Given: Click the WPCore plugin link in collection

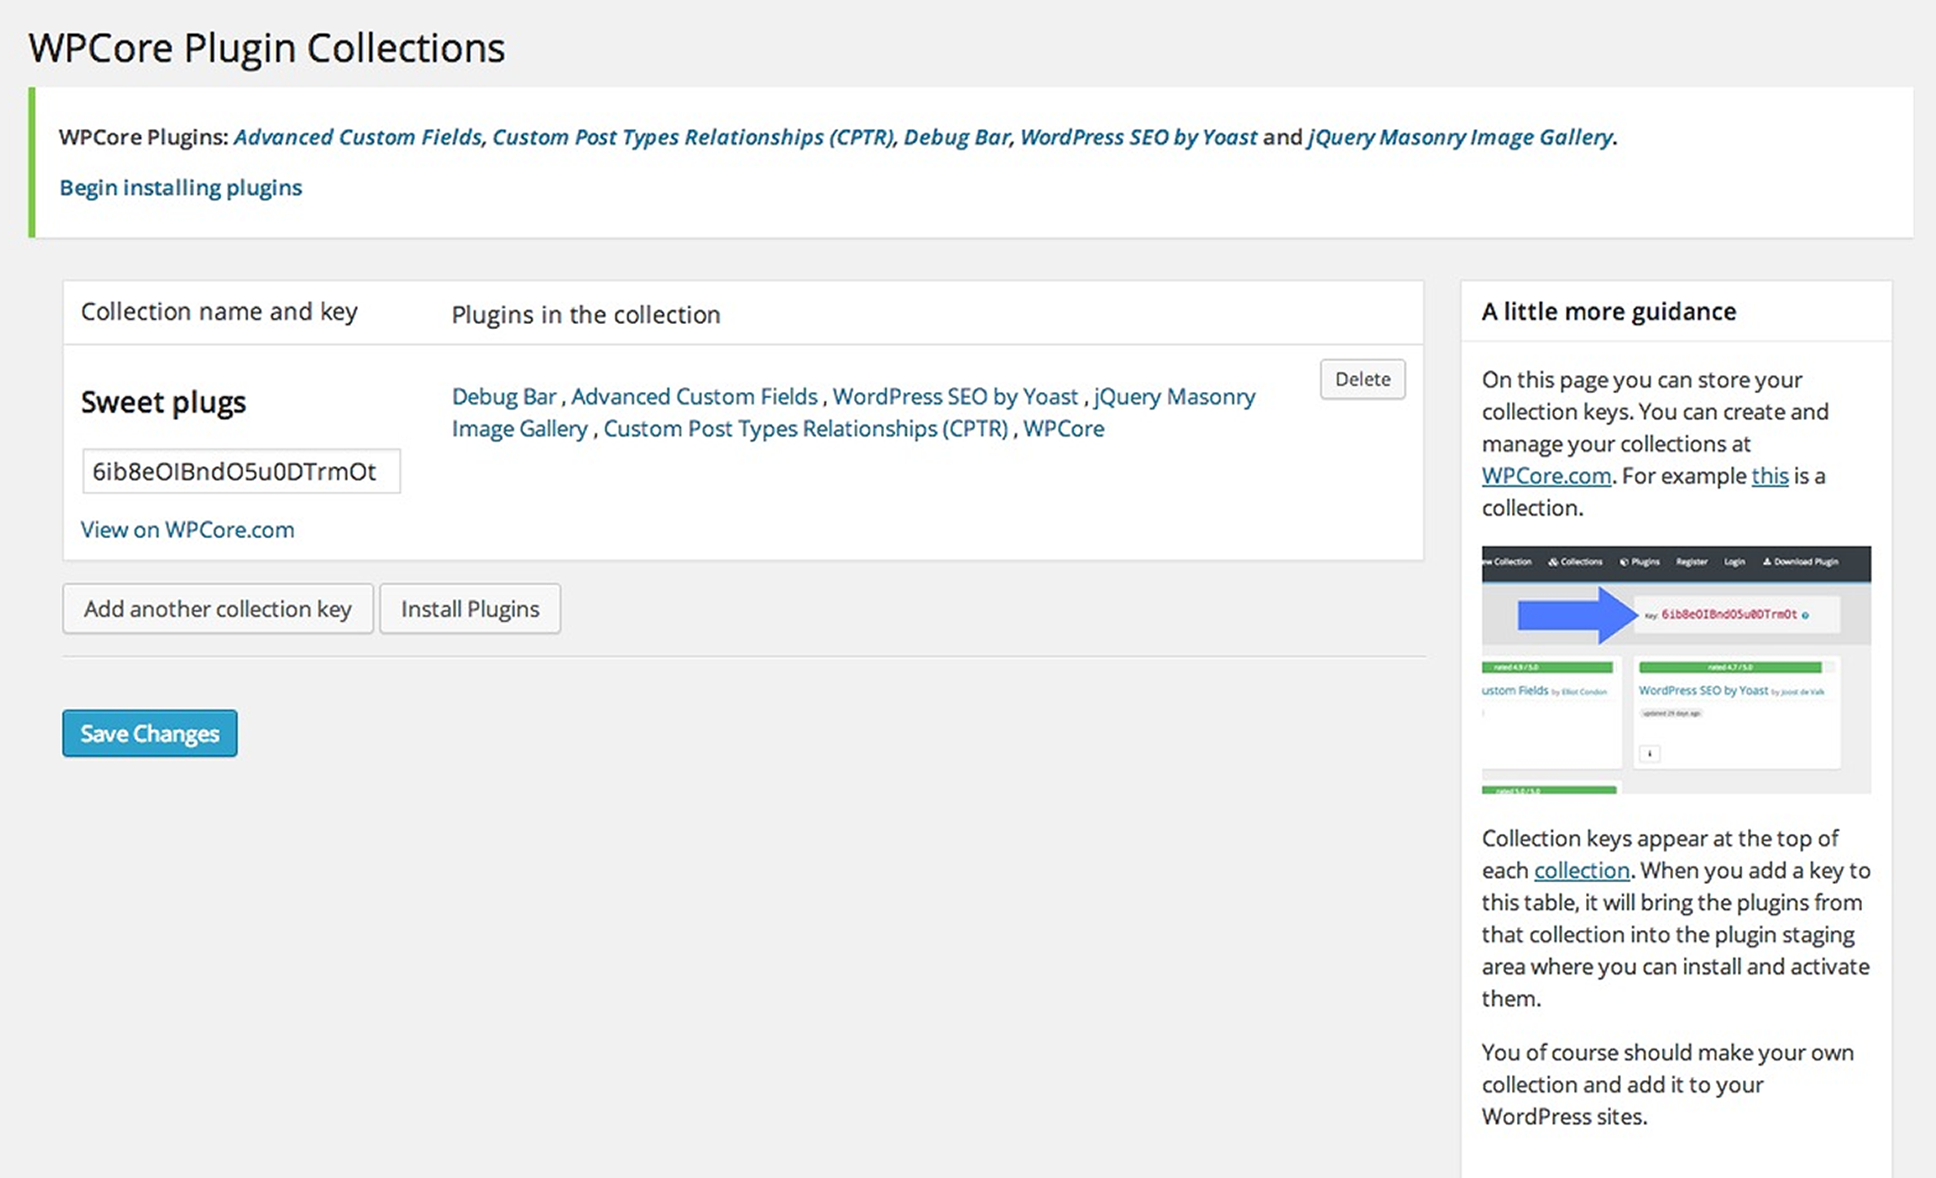Looking at the screenshot, I should pos(1063,428).
